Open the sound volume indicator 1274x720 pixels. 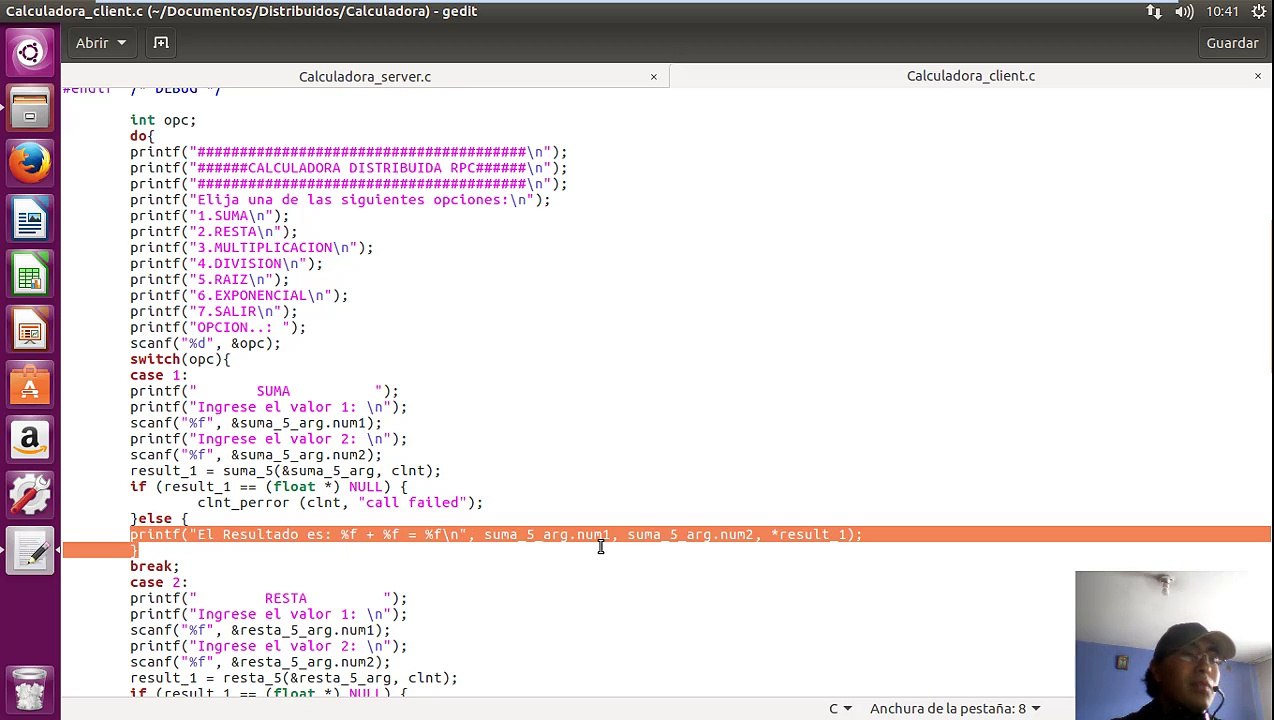[x=1184, y=11]
